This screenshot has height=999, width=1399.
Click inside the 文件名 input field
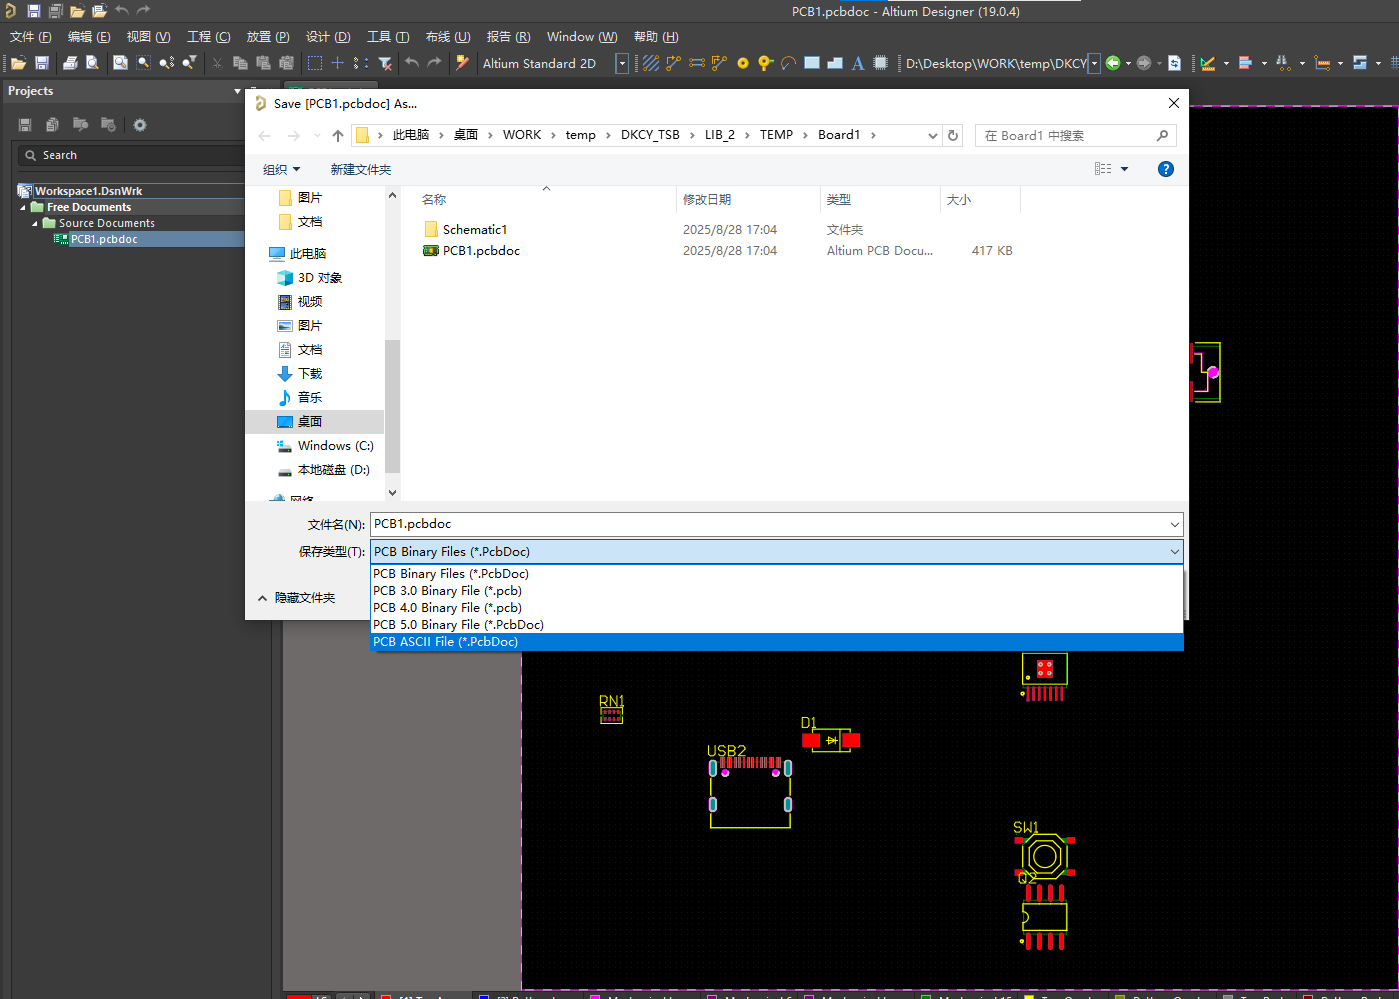click(x=770, y=524)
